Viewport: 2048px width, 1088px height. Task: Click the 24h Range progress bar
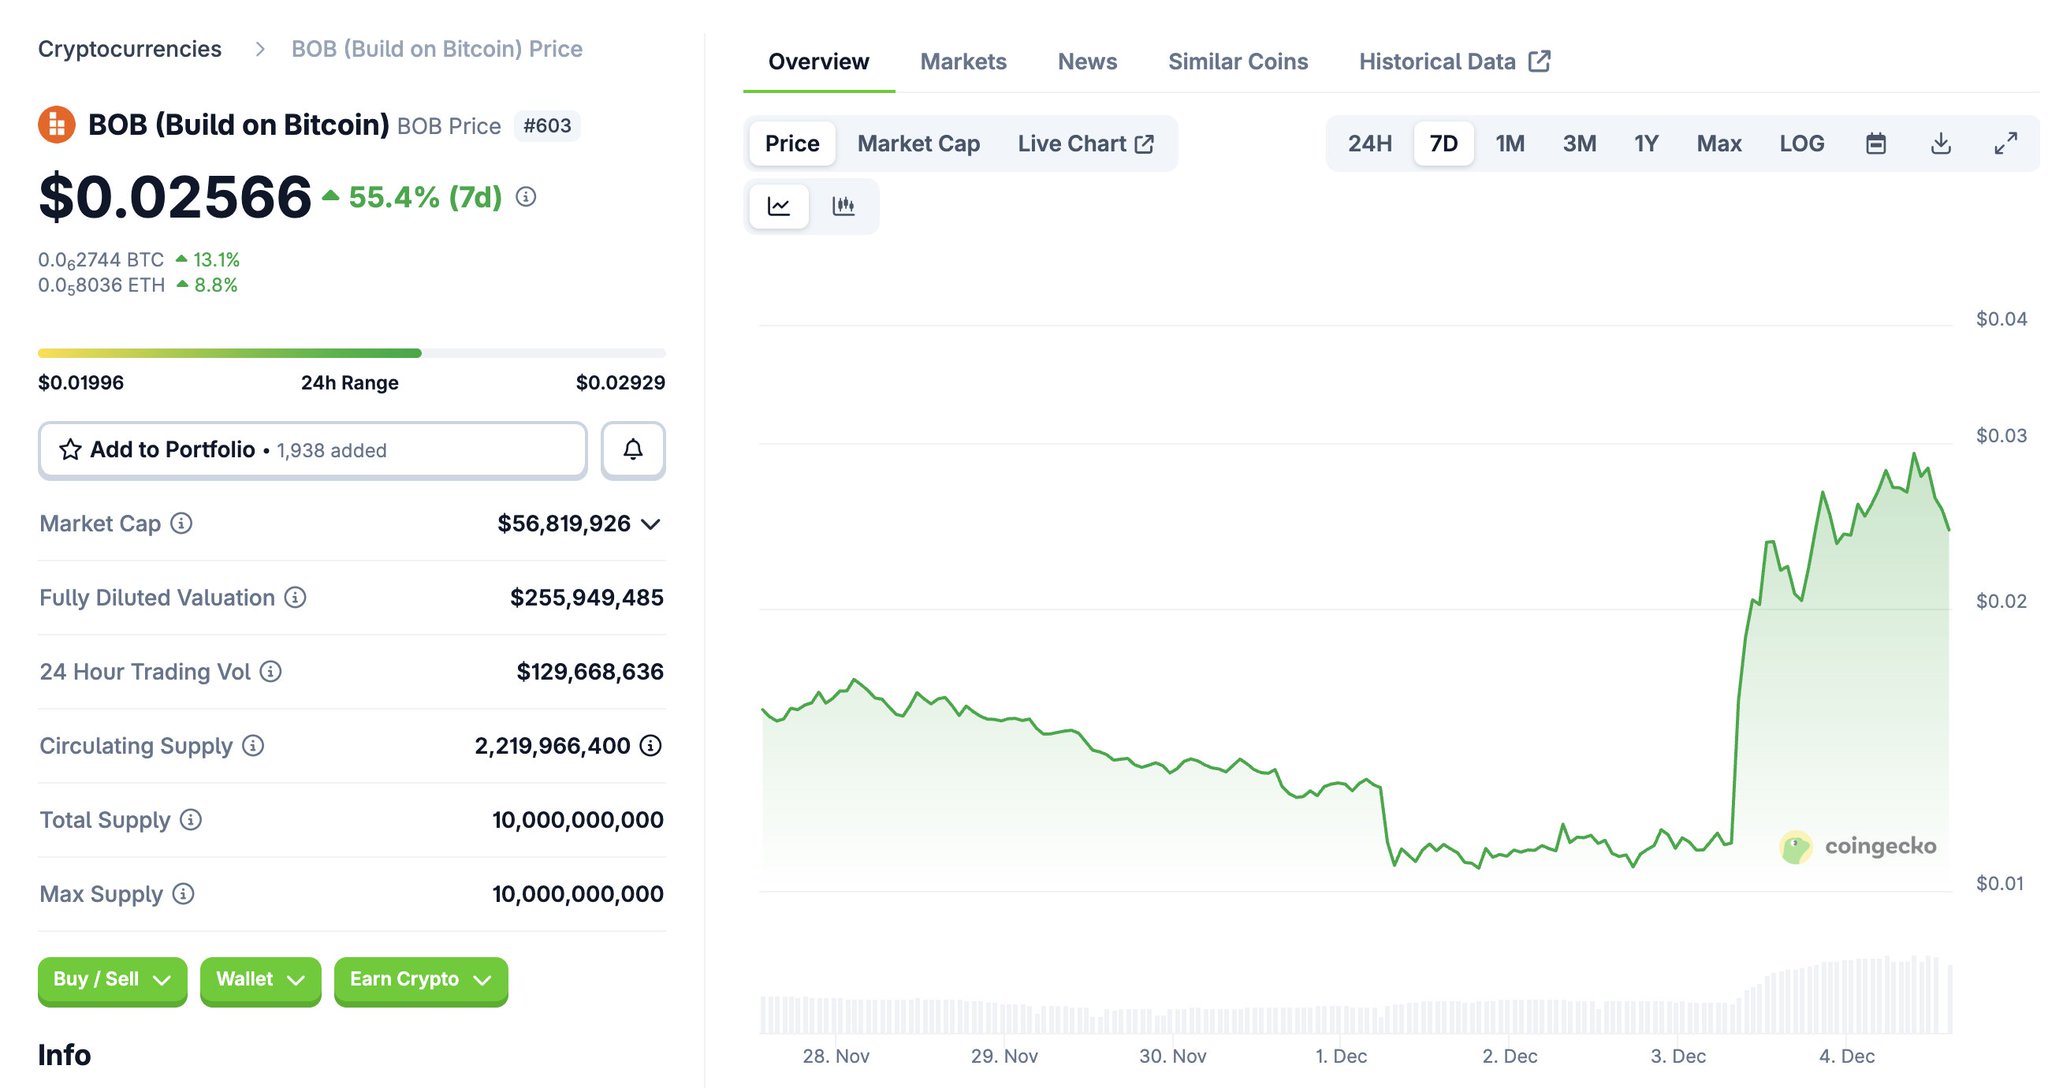pyautogui.click(x=351, y=353)
